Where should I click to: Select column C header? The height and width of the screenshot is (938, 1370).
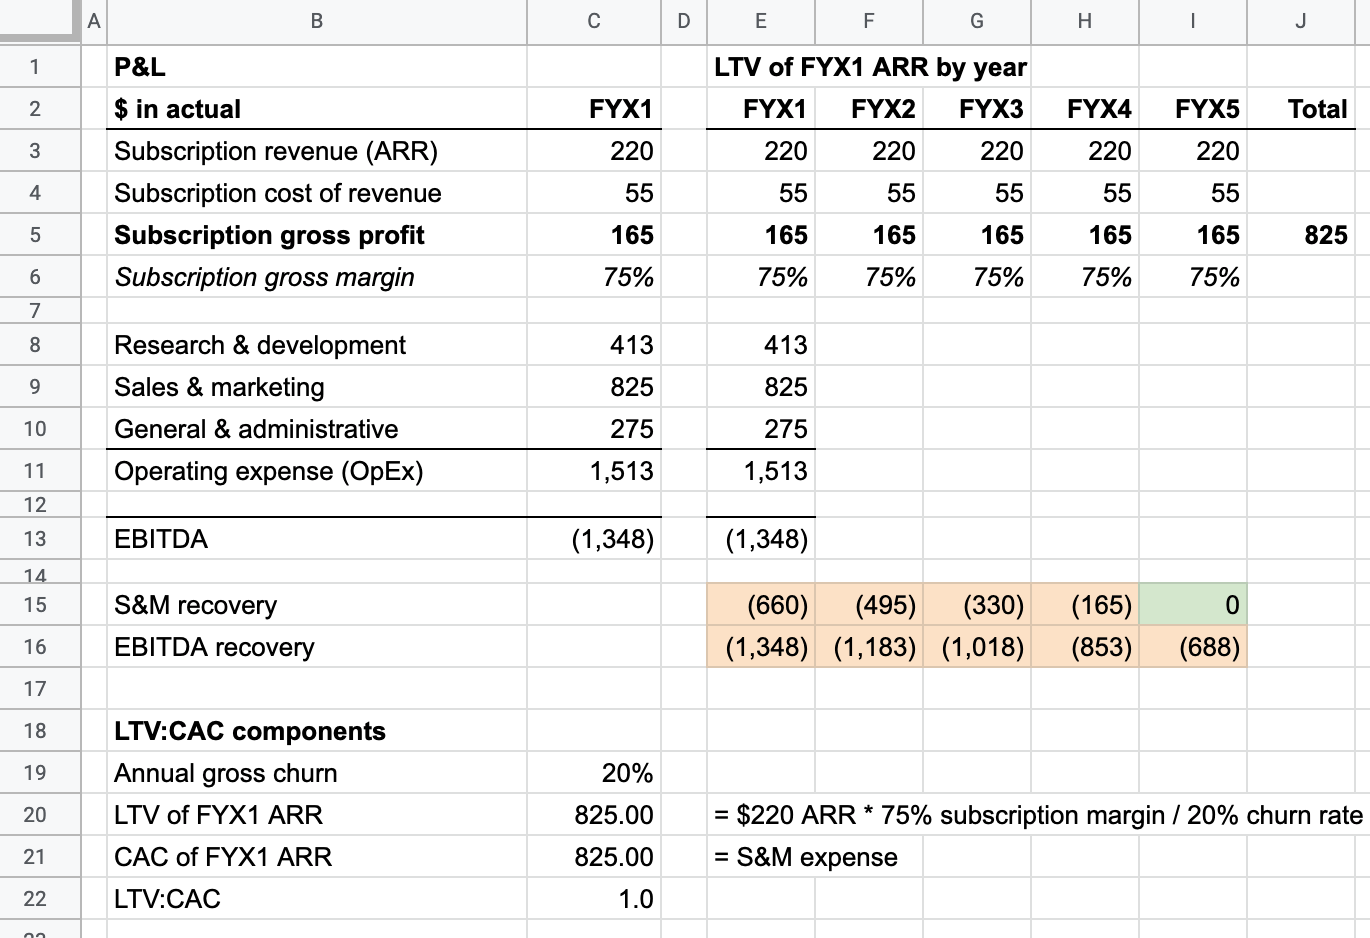[x=593, y=21]
